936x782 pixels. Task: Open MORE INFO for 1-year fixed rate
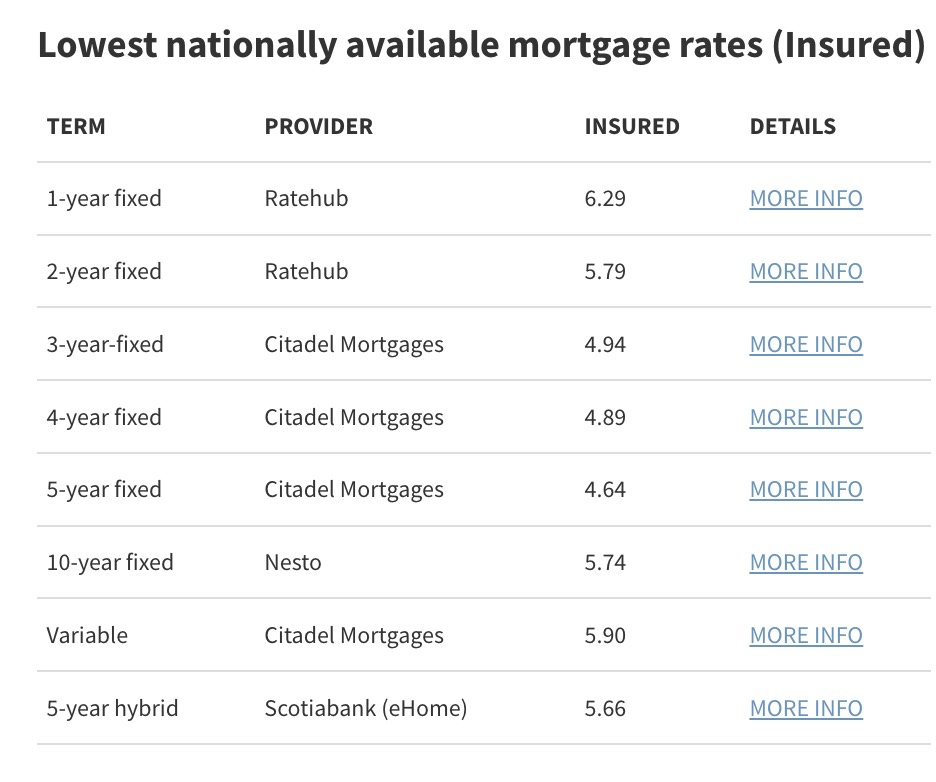coord(805,199)
